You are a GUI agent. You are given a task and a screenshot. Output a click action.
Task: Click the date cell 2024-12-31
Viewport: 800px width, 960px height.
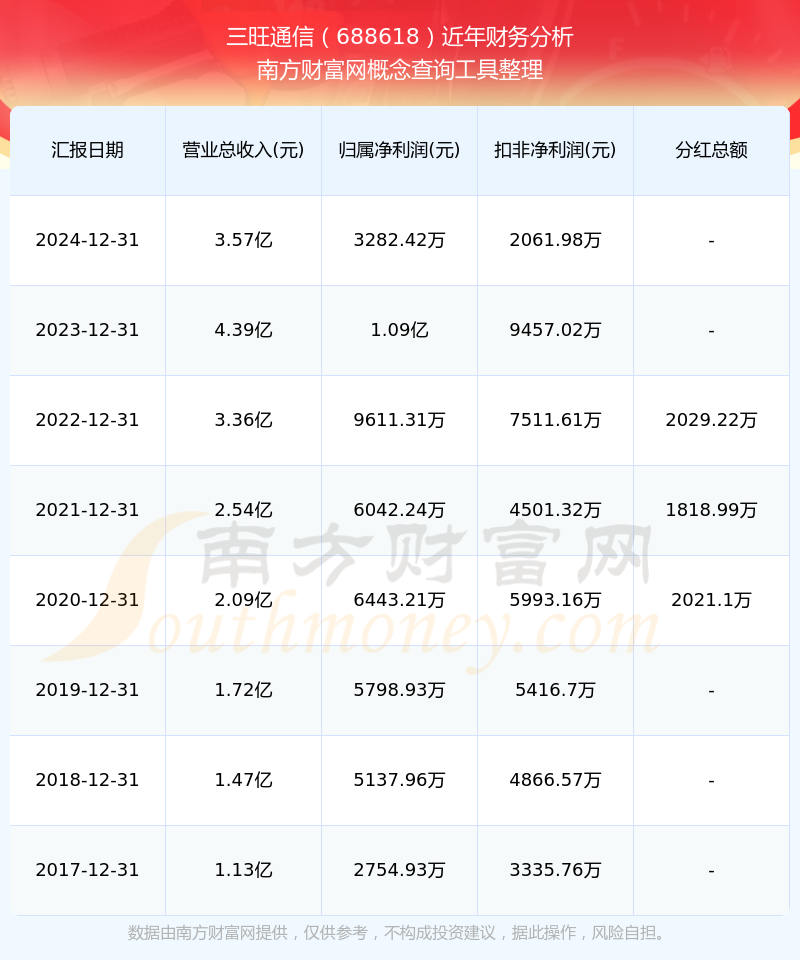(88, 240)
